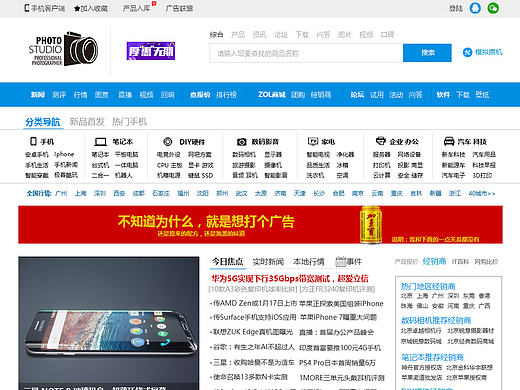This screenshot has width=520, height=390.
Task: Click the blue 搜索 search button
Action: tap(427, 53)
